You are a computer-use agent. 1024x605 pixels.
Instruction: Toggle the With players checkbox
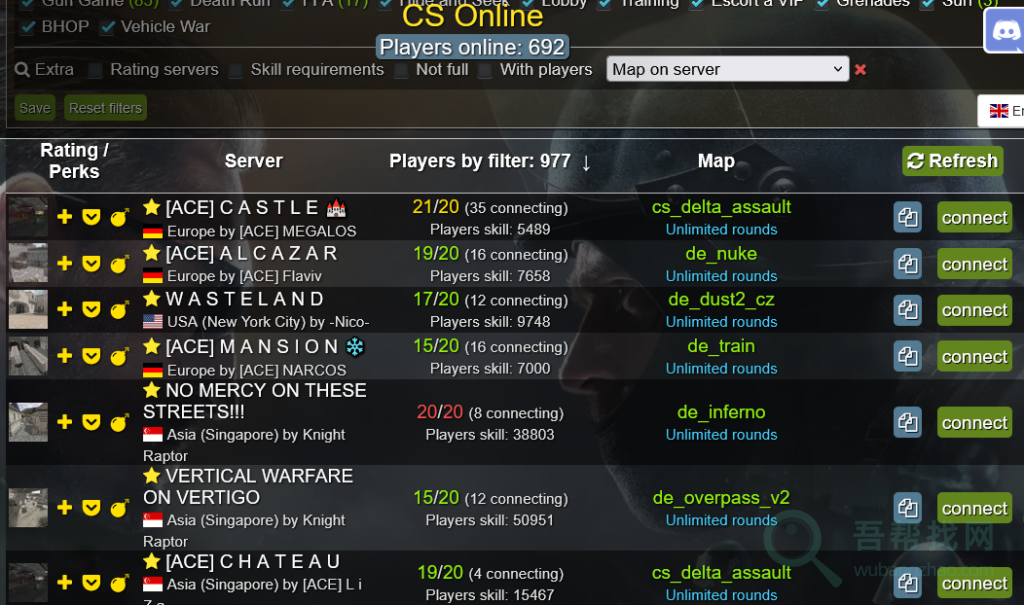pos(485,70)
